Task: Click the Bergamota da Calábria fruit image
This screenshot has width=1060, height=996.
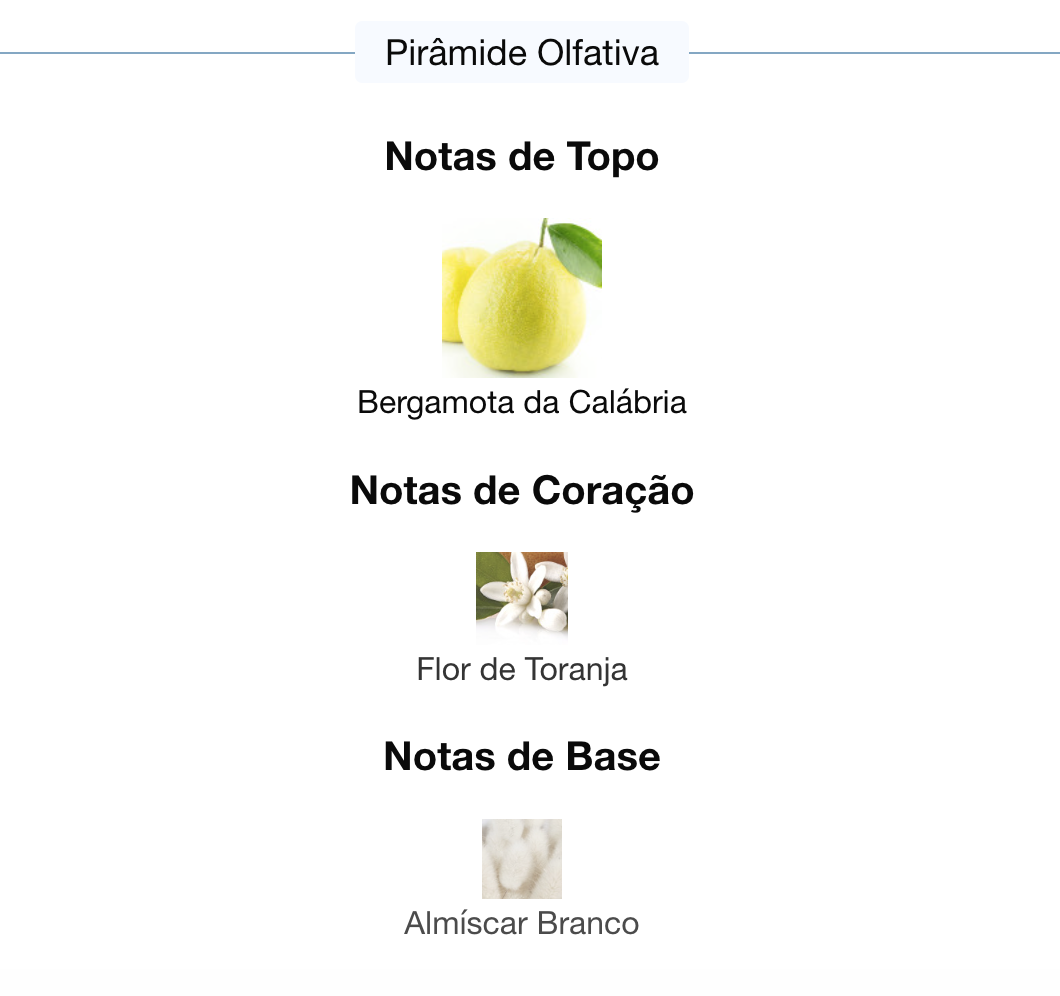Action: coord(521,298)
